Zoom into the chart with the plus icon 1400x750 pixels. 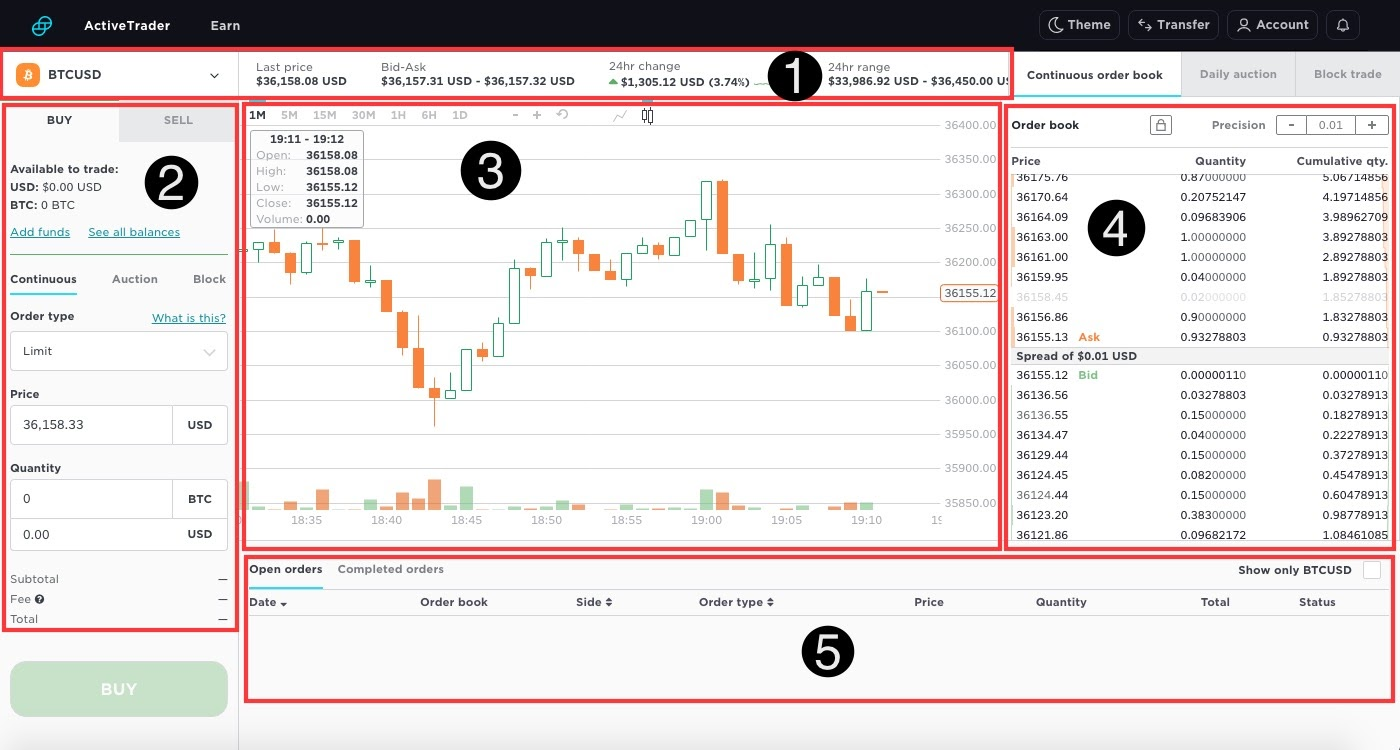[x=537, y=114]
